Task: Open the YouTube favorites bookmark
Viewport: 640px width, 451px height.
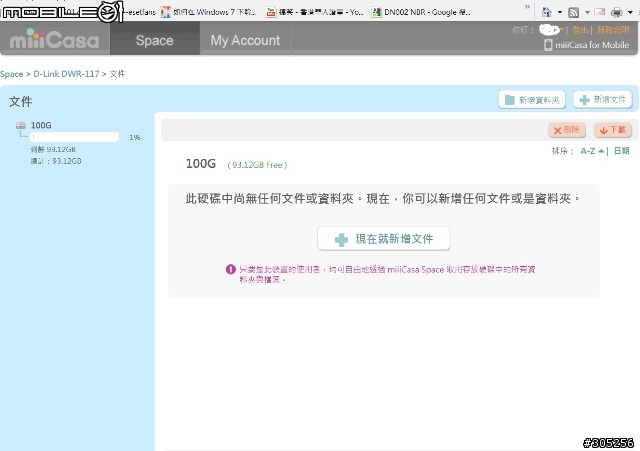Action: click(315, 12)
